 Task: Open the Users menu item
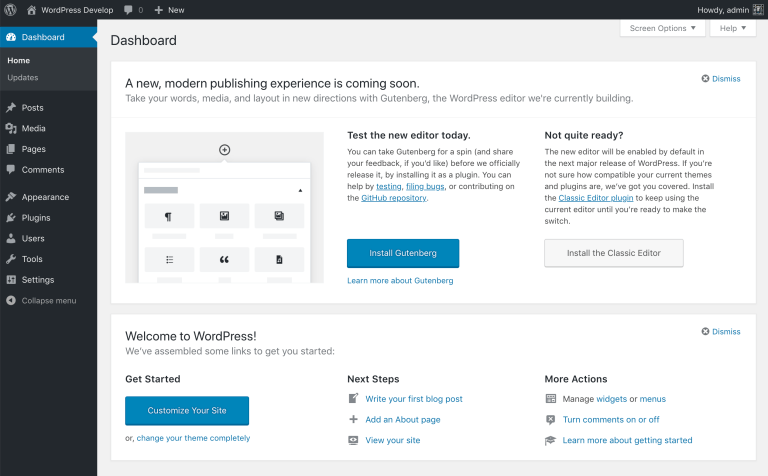[x=33, y=239]
